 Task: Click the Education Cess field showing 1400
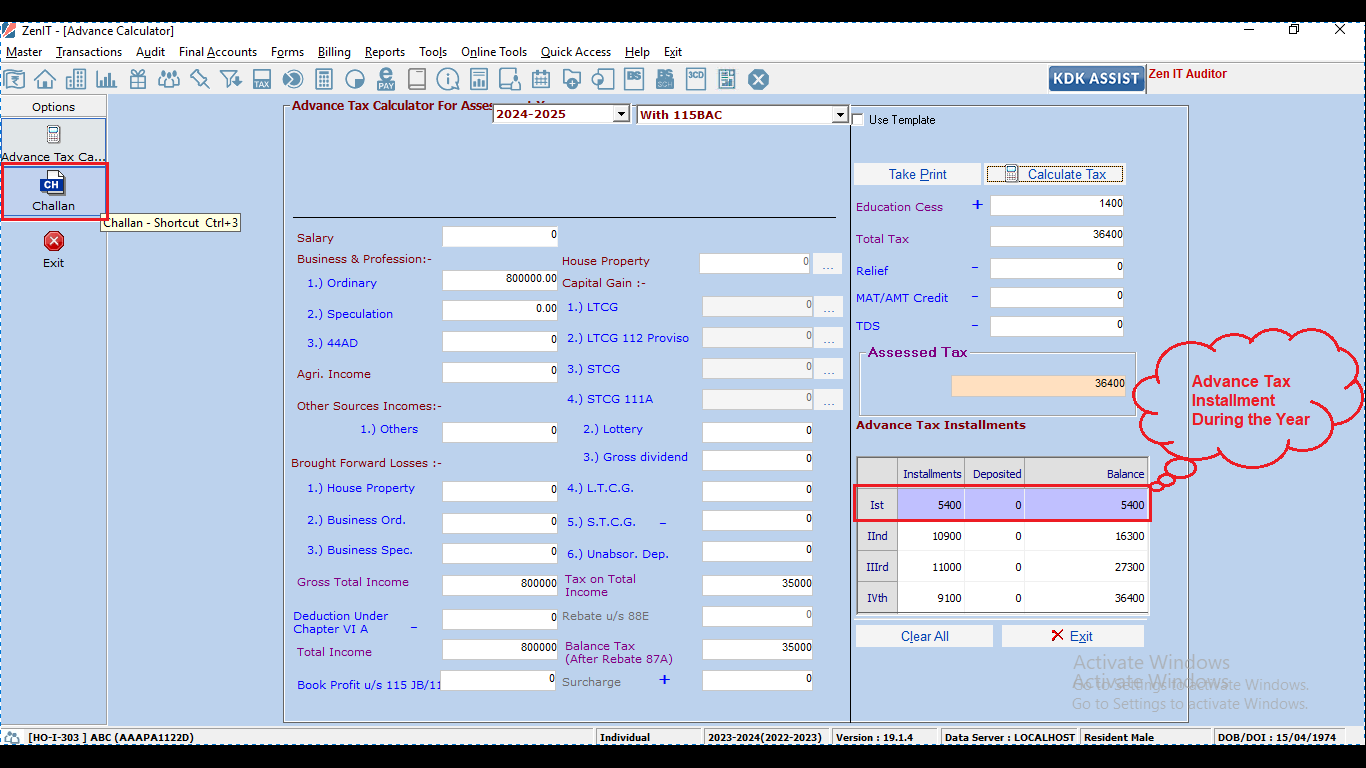tap(1057, 205)
